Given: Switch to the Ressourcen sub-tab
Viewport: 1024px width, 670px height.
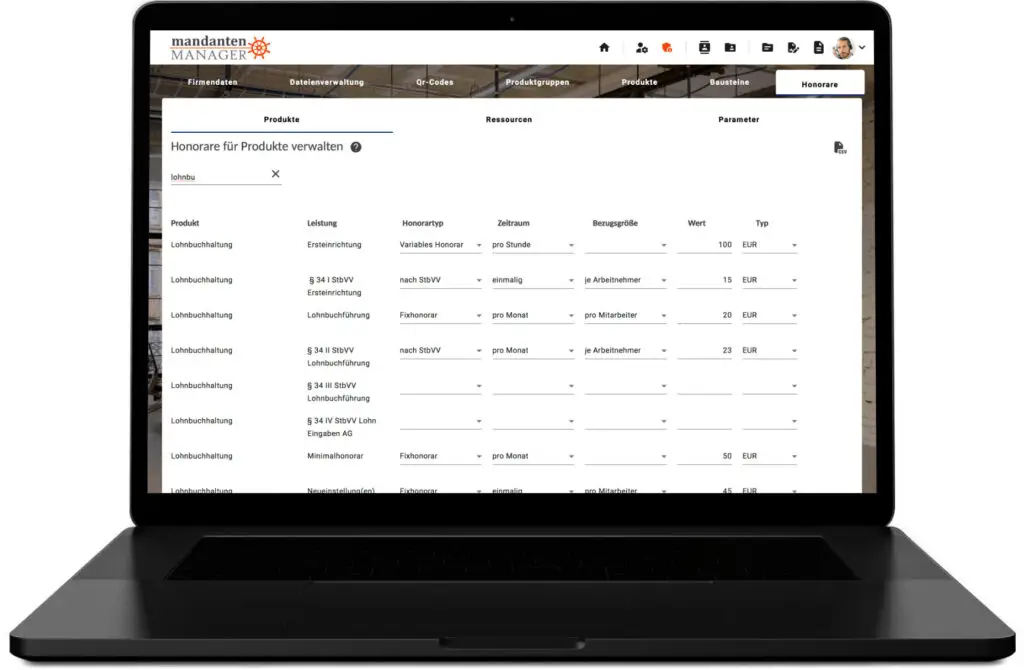Looking at the screenshot, I should click(x=509, y=120).
